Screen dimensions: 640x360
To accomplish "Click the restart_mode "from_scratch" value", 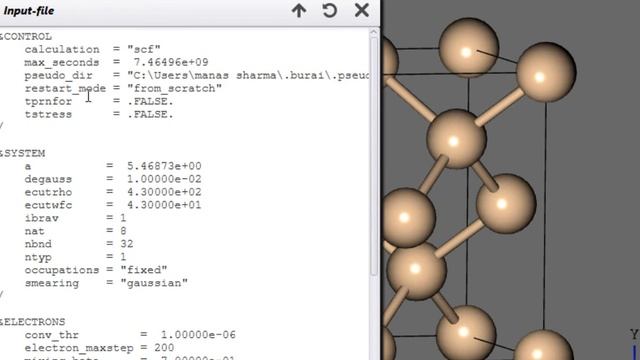I will pos(174,88).
